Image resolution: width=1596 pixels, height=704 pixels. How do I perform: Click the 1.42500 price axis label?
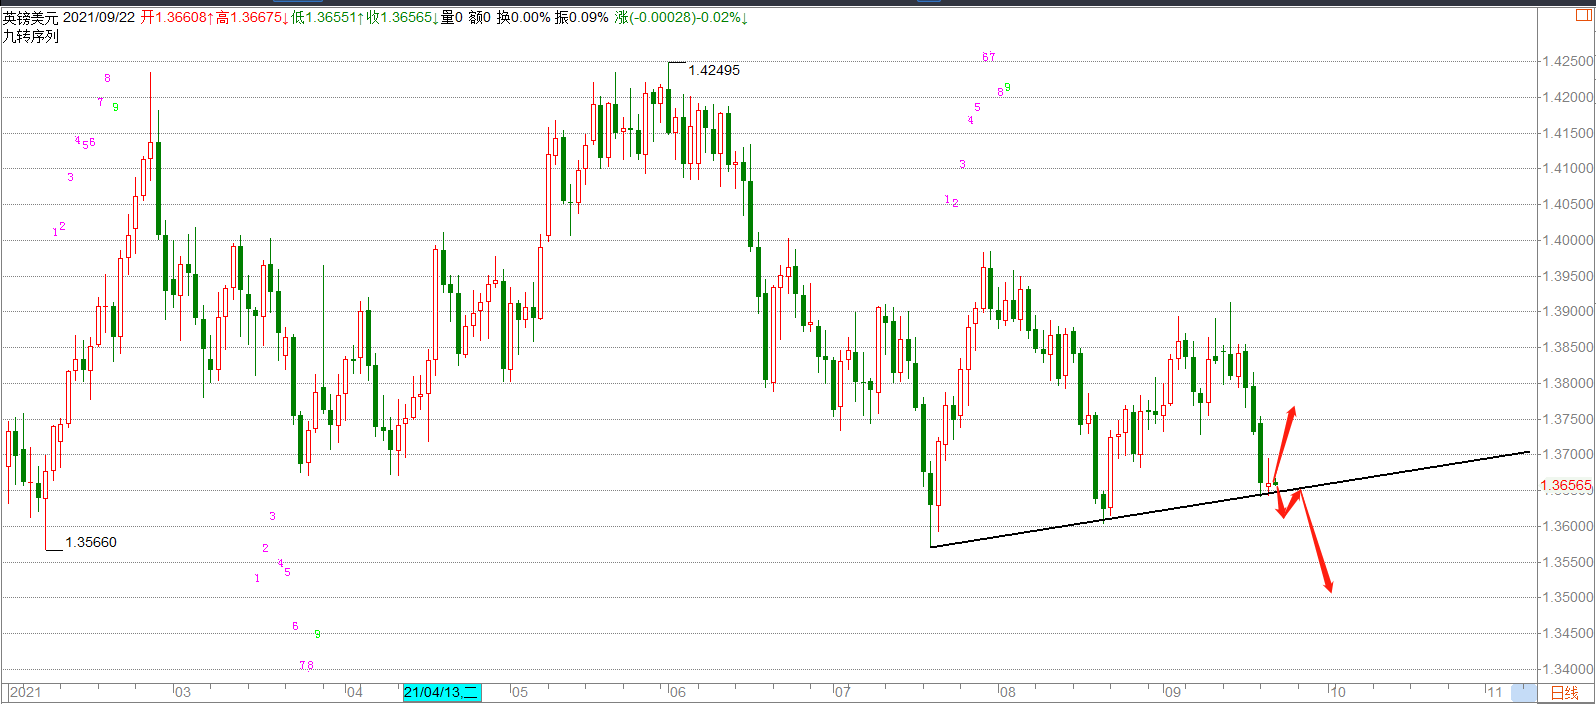coord(1567,61)
